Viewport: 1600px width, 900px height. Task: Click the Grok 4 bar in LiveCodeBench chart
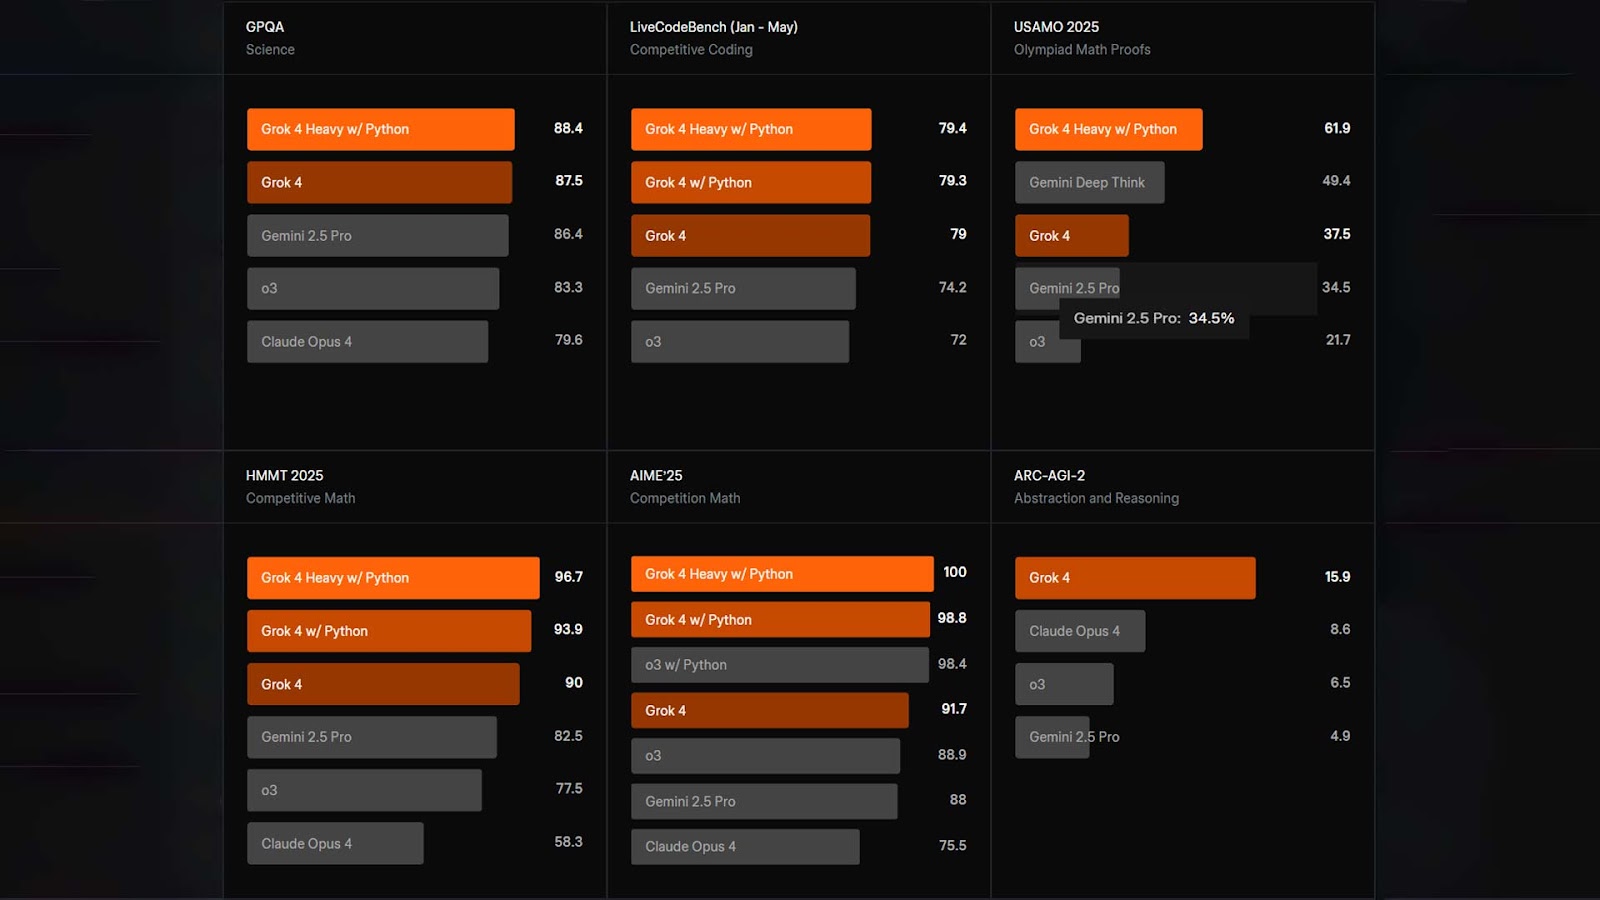750,235
